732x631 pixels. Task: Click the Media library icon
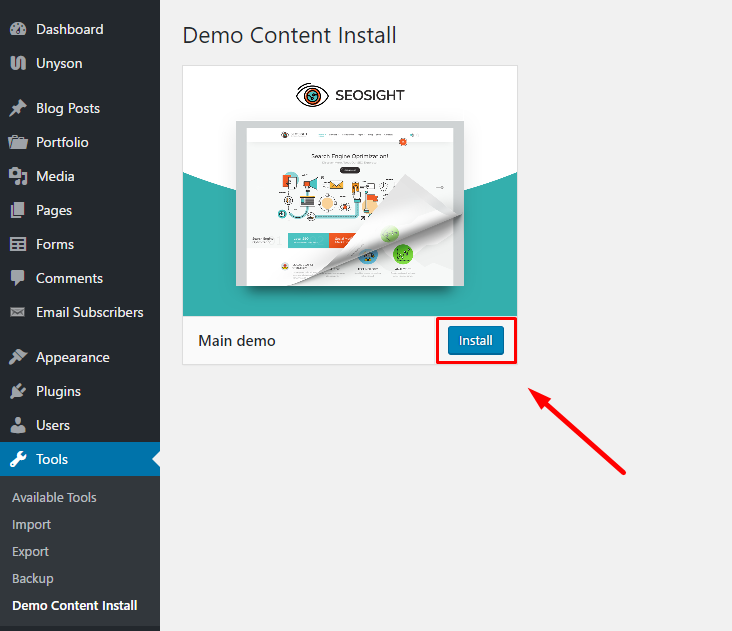point(18,176)
